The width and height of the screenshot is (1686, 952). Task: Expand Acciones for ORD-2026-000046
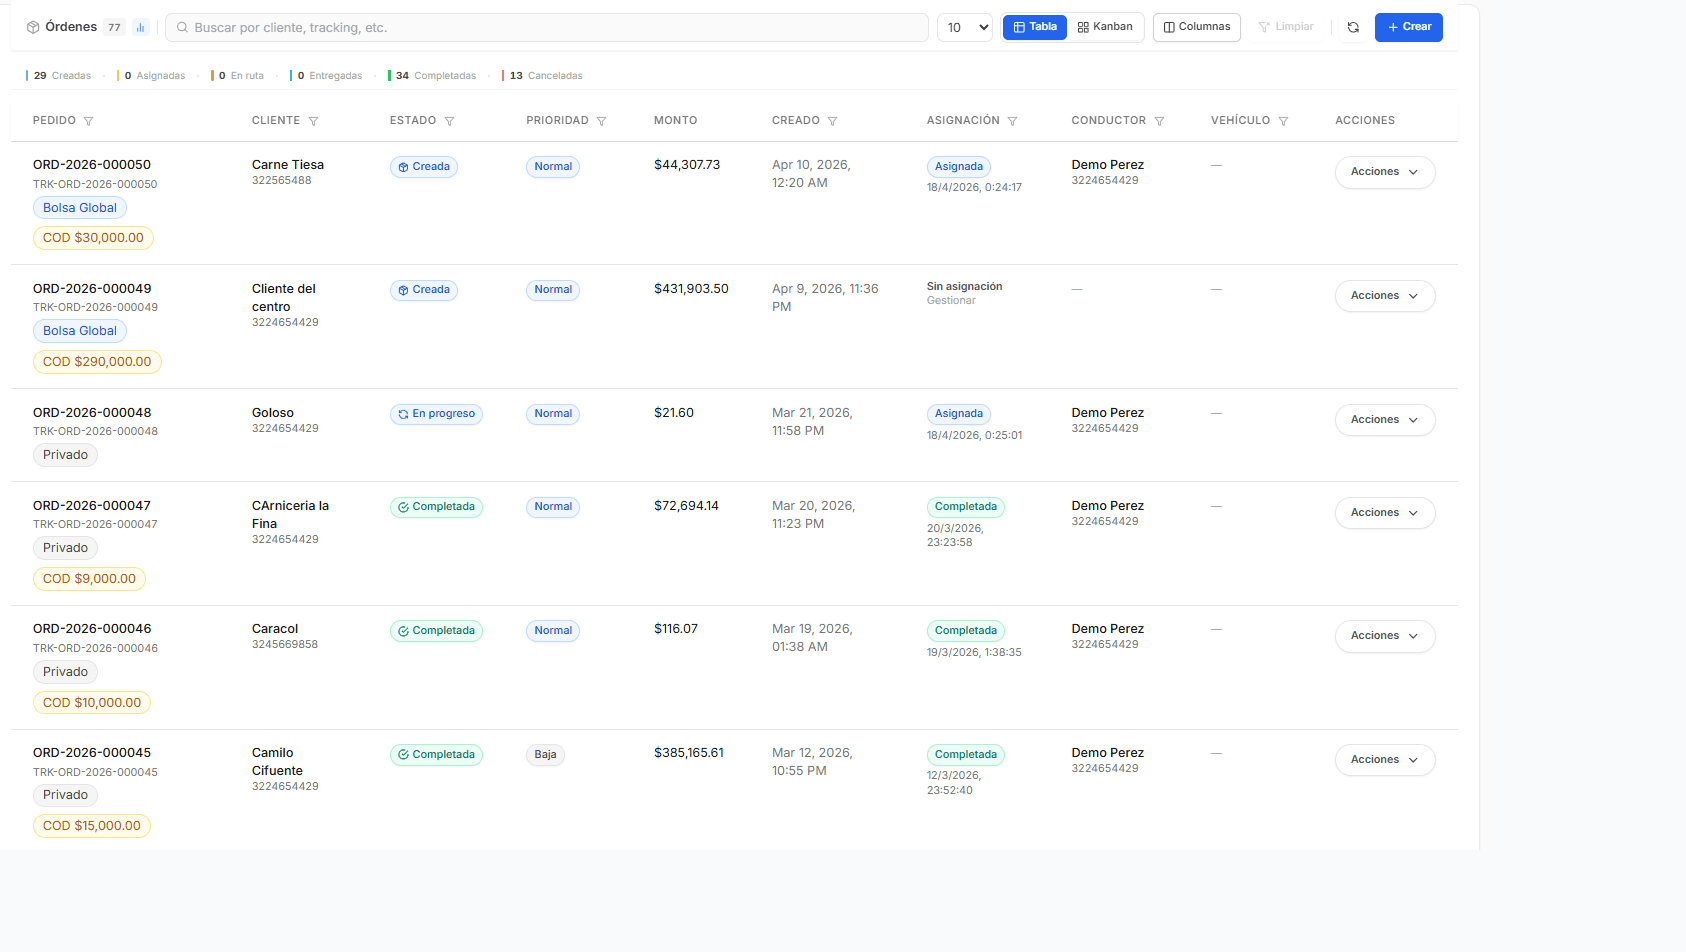click(x=1385, y=636)
